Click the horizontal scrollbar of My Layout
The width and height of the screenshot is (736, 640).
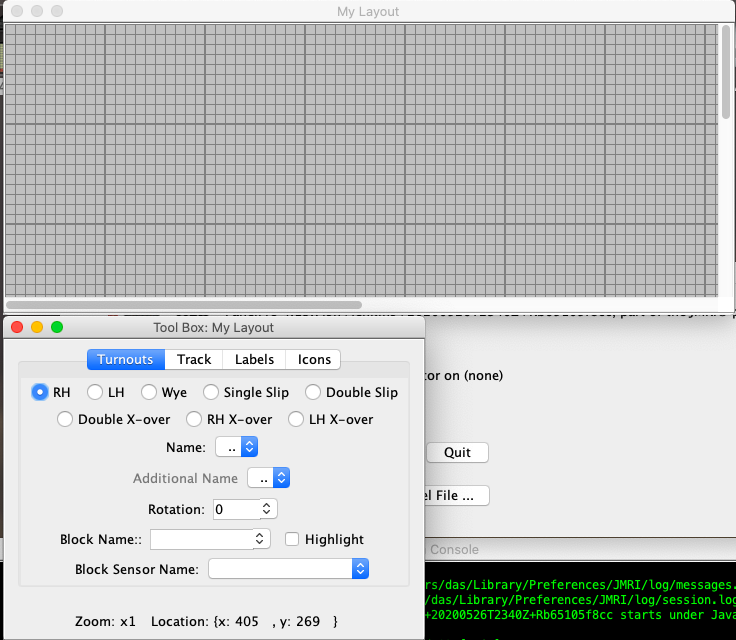point(184,304)
